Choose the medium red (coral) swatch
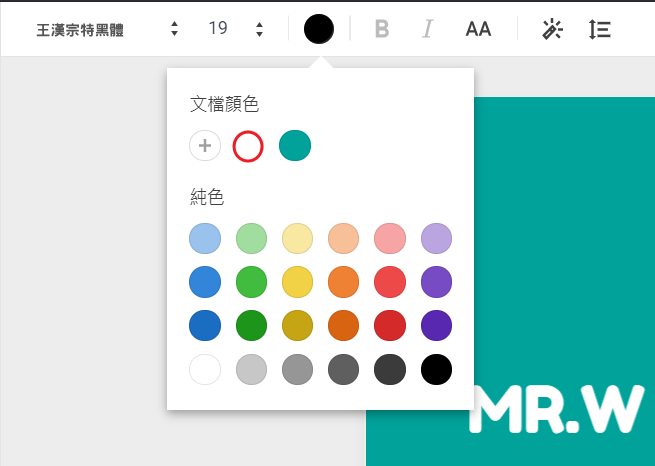Screen dimensions: 655x466 390,282
